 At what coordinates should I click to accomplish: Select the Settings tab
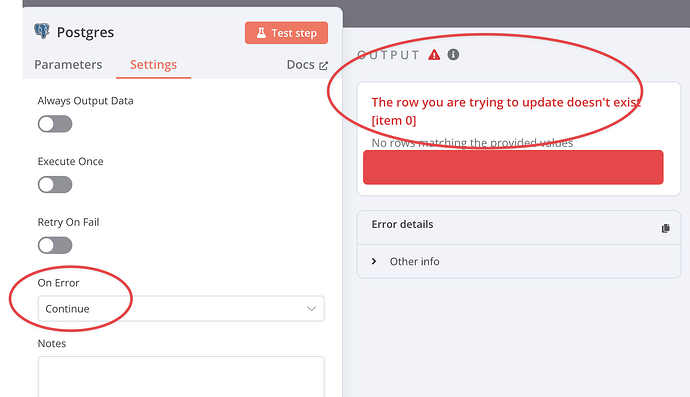pyautogui.click(x=154, y=65)
